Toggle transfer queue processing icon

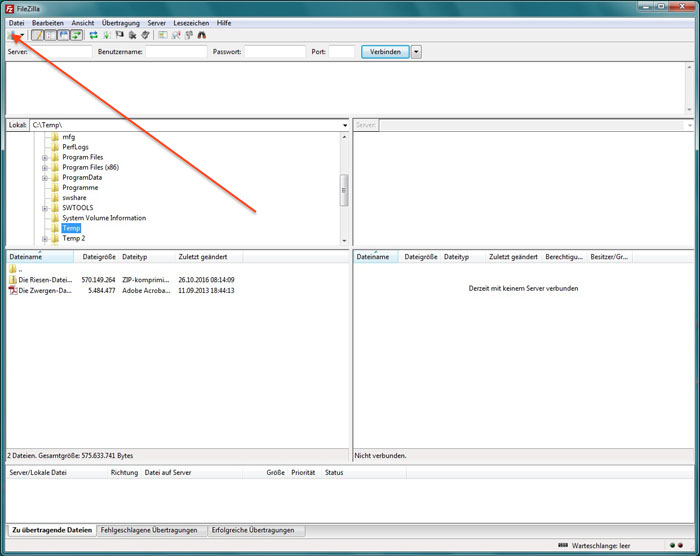(107, 35)
